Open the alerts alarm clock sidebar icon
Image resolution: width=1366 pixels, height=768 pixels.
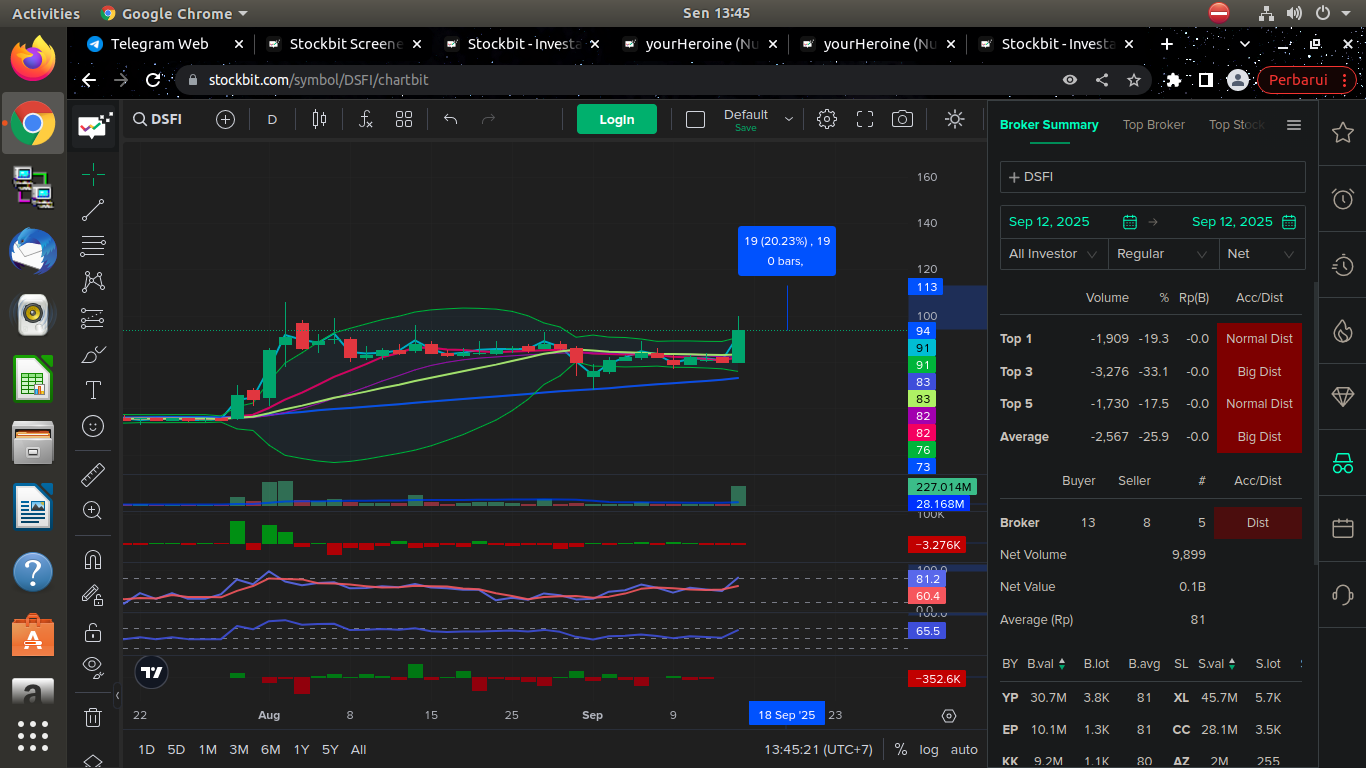tap(1343, 198)
